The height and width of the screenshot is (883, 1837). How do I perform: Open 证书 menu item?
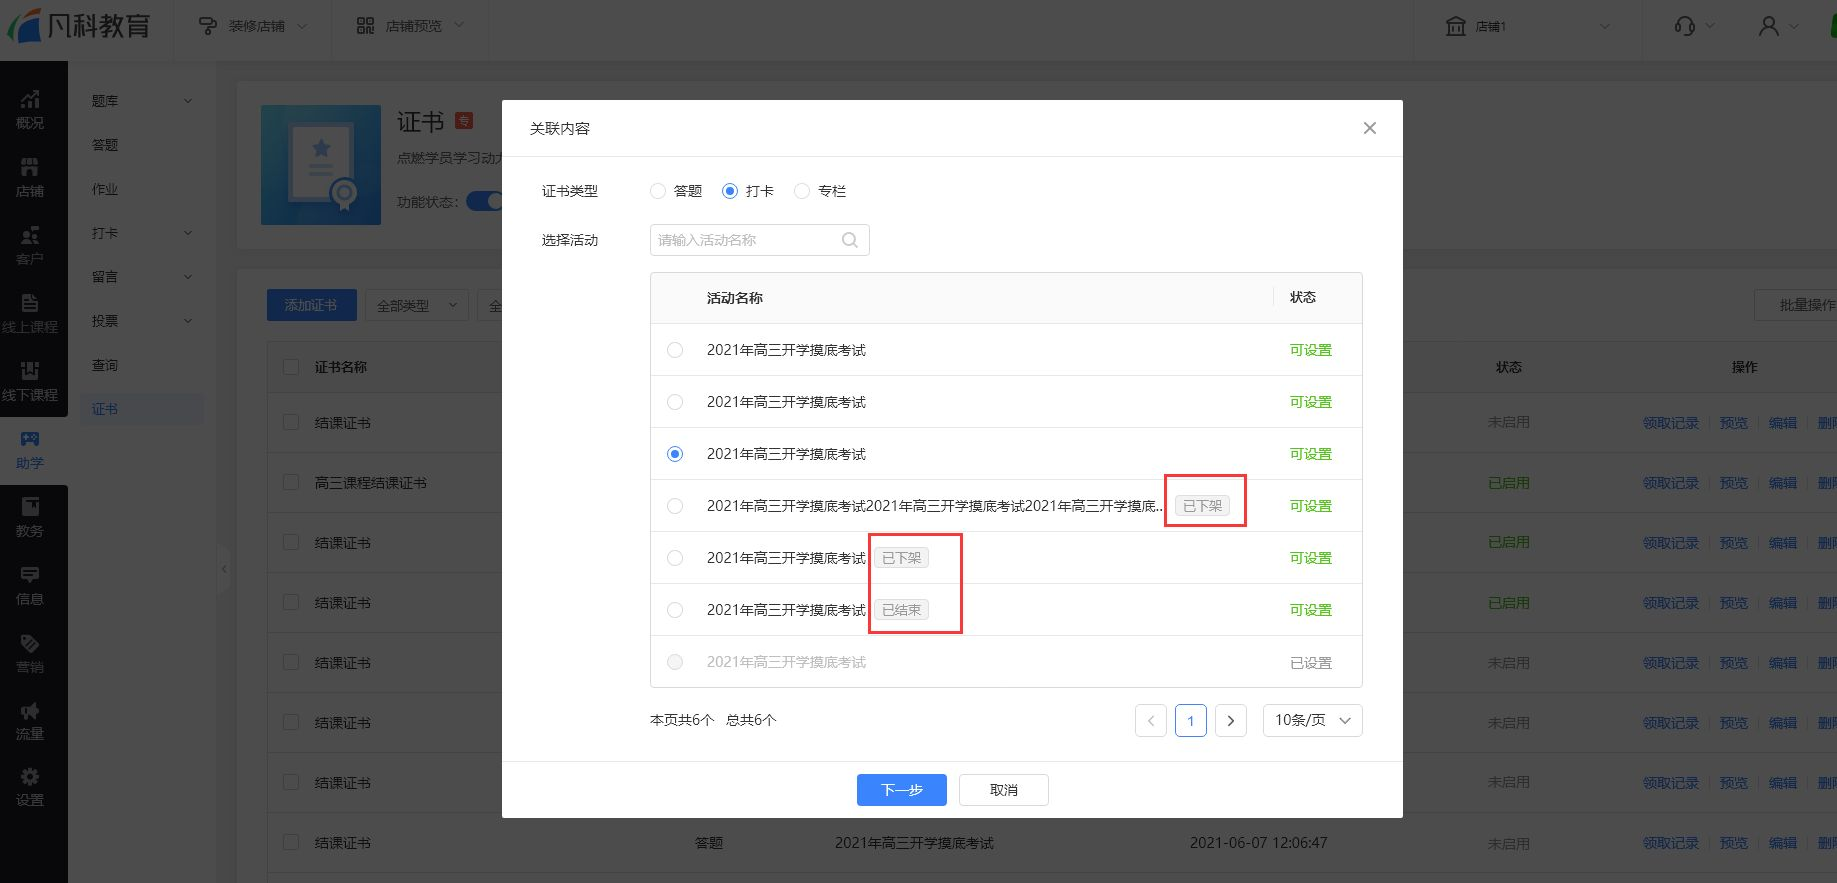coord(142,409)
